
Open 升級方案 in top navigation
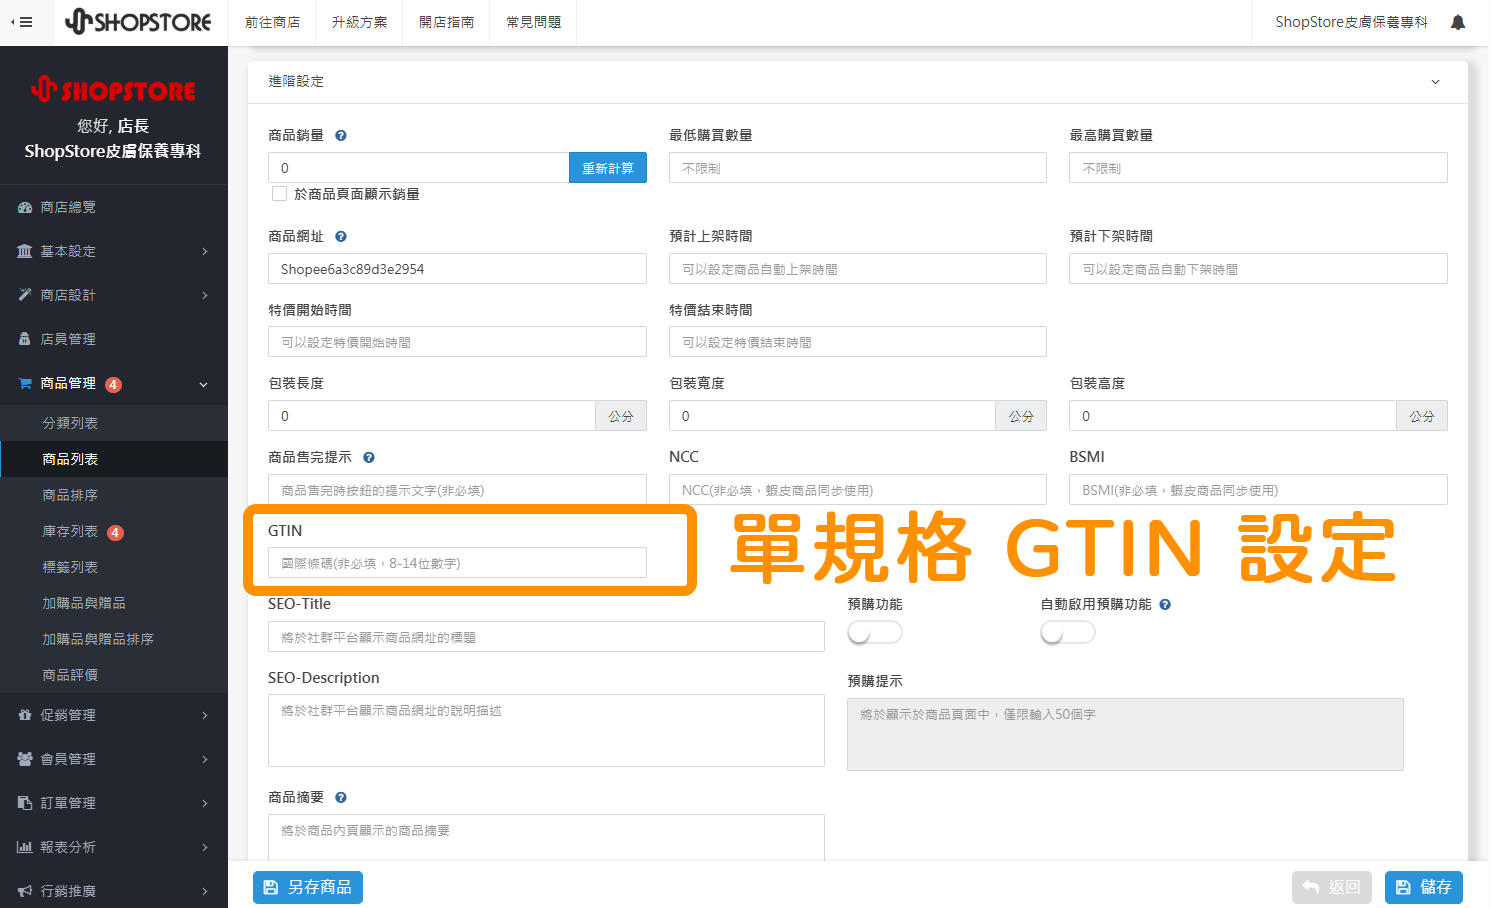[359, 22]
